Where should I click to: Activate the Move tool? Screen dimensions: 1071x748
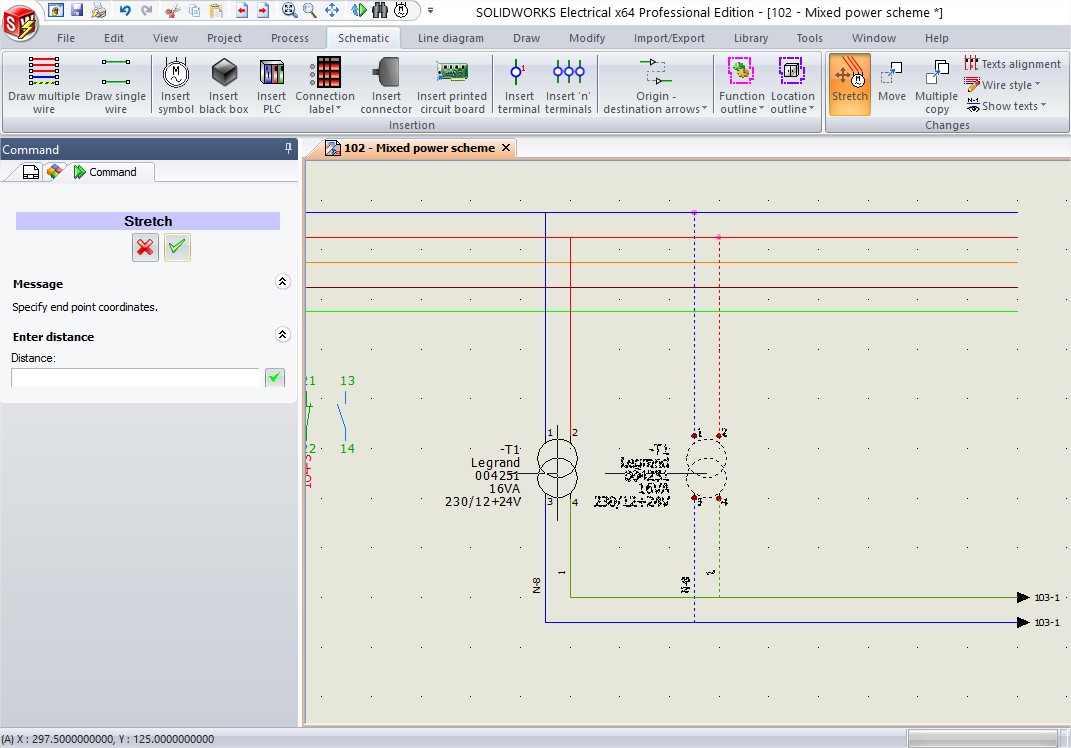(891, 83)
